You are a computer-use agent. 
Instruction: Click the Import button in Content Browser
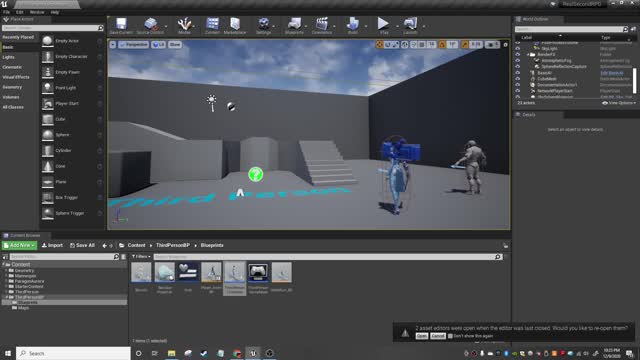pyautogui.click(x=52, y=245)
